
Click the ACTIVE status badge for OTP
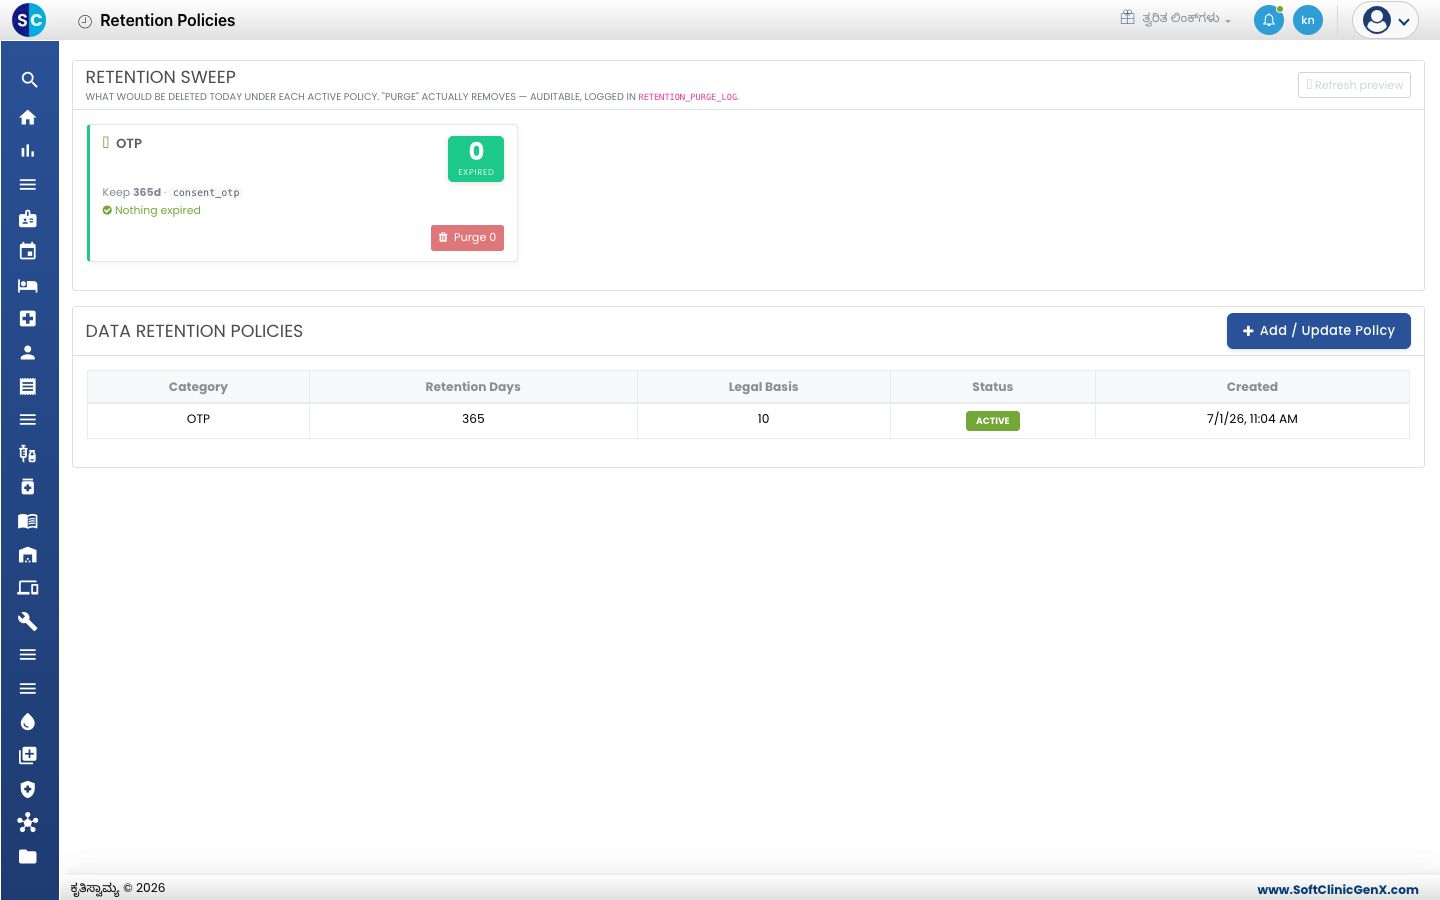point(993,421)
